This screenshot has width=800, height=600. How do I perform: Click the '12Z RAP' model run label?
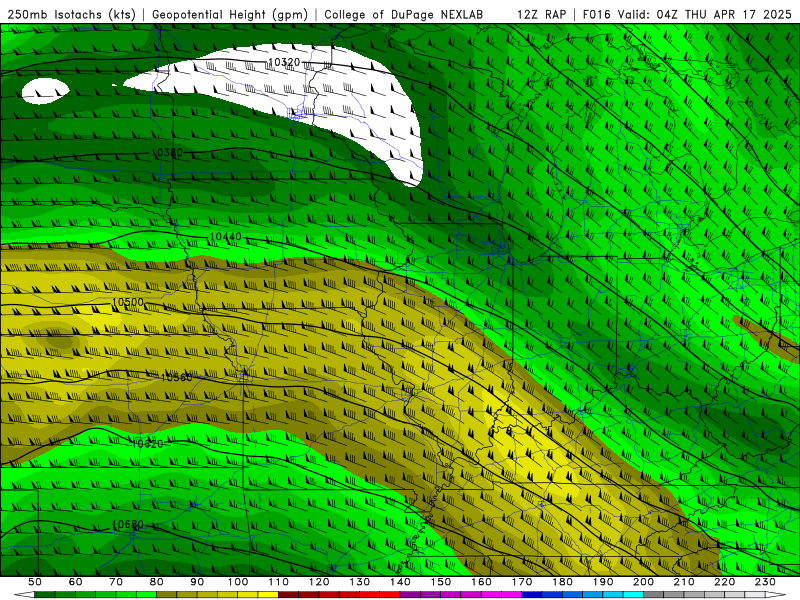(541, 15)
